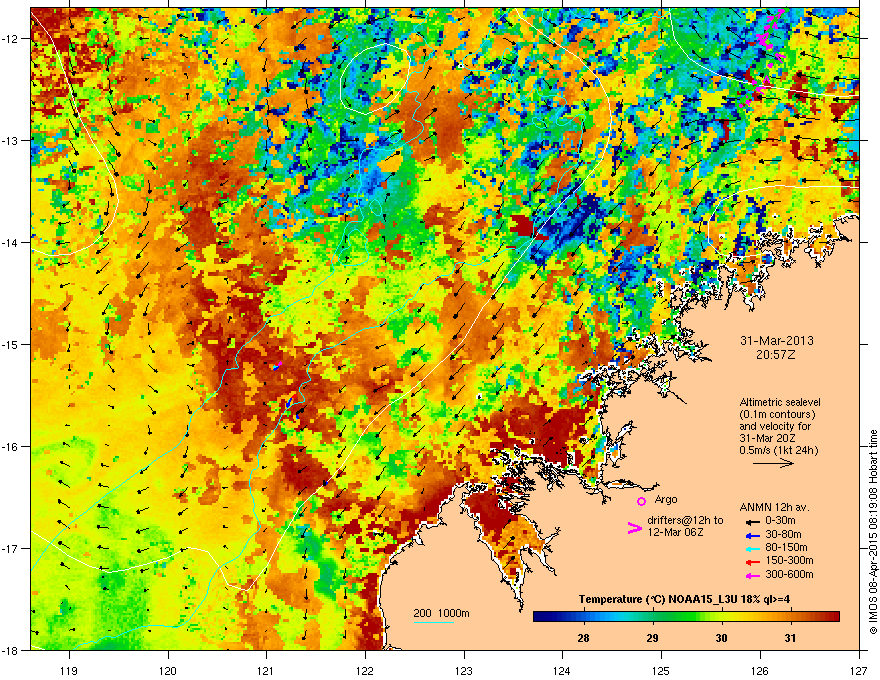Click the 'ANMN 12h av.' heading

(774, 507)
